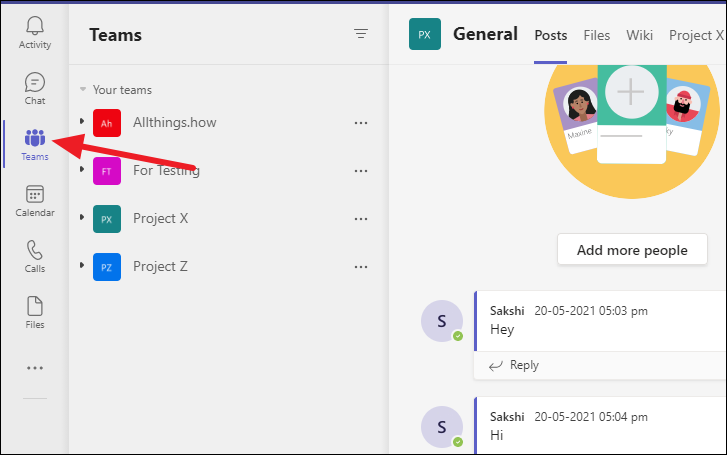Click Sakshi's name on 05:04 pm message

[507, 417]
